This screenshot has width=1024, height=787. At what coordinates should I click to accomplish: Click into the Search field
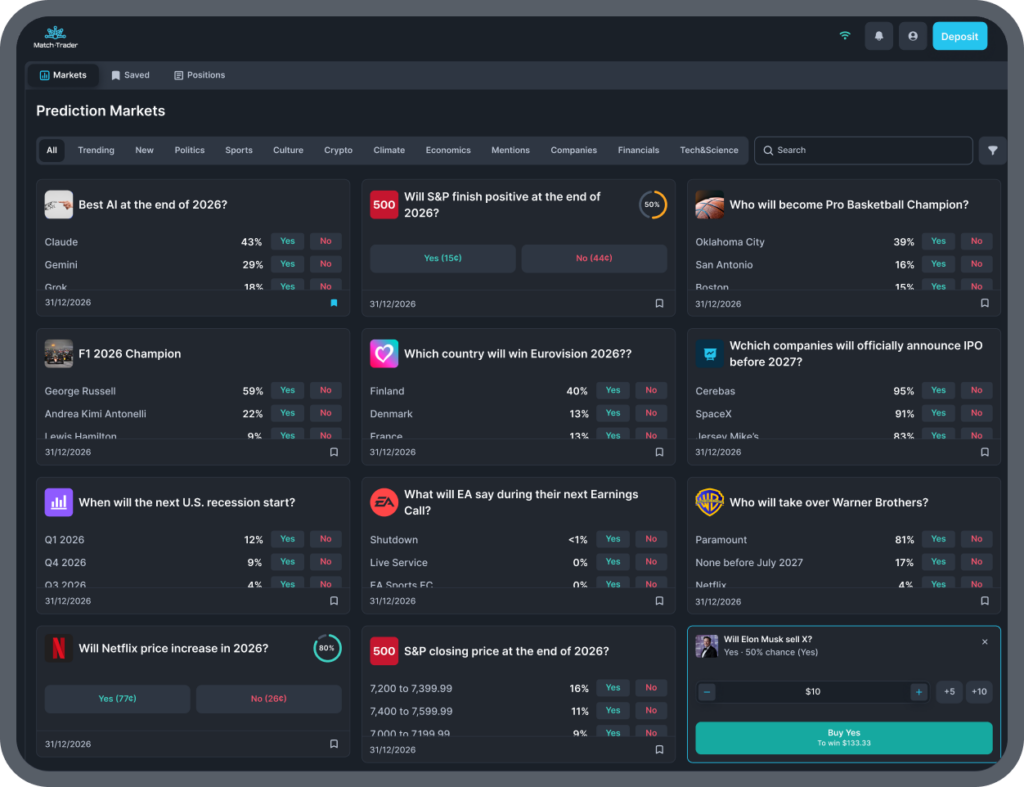pos(863,150)
